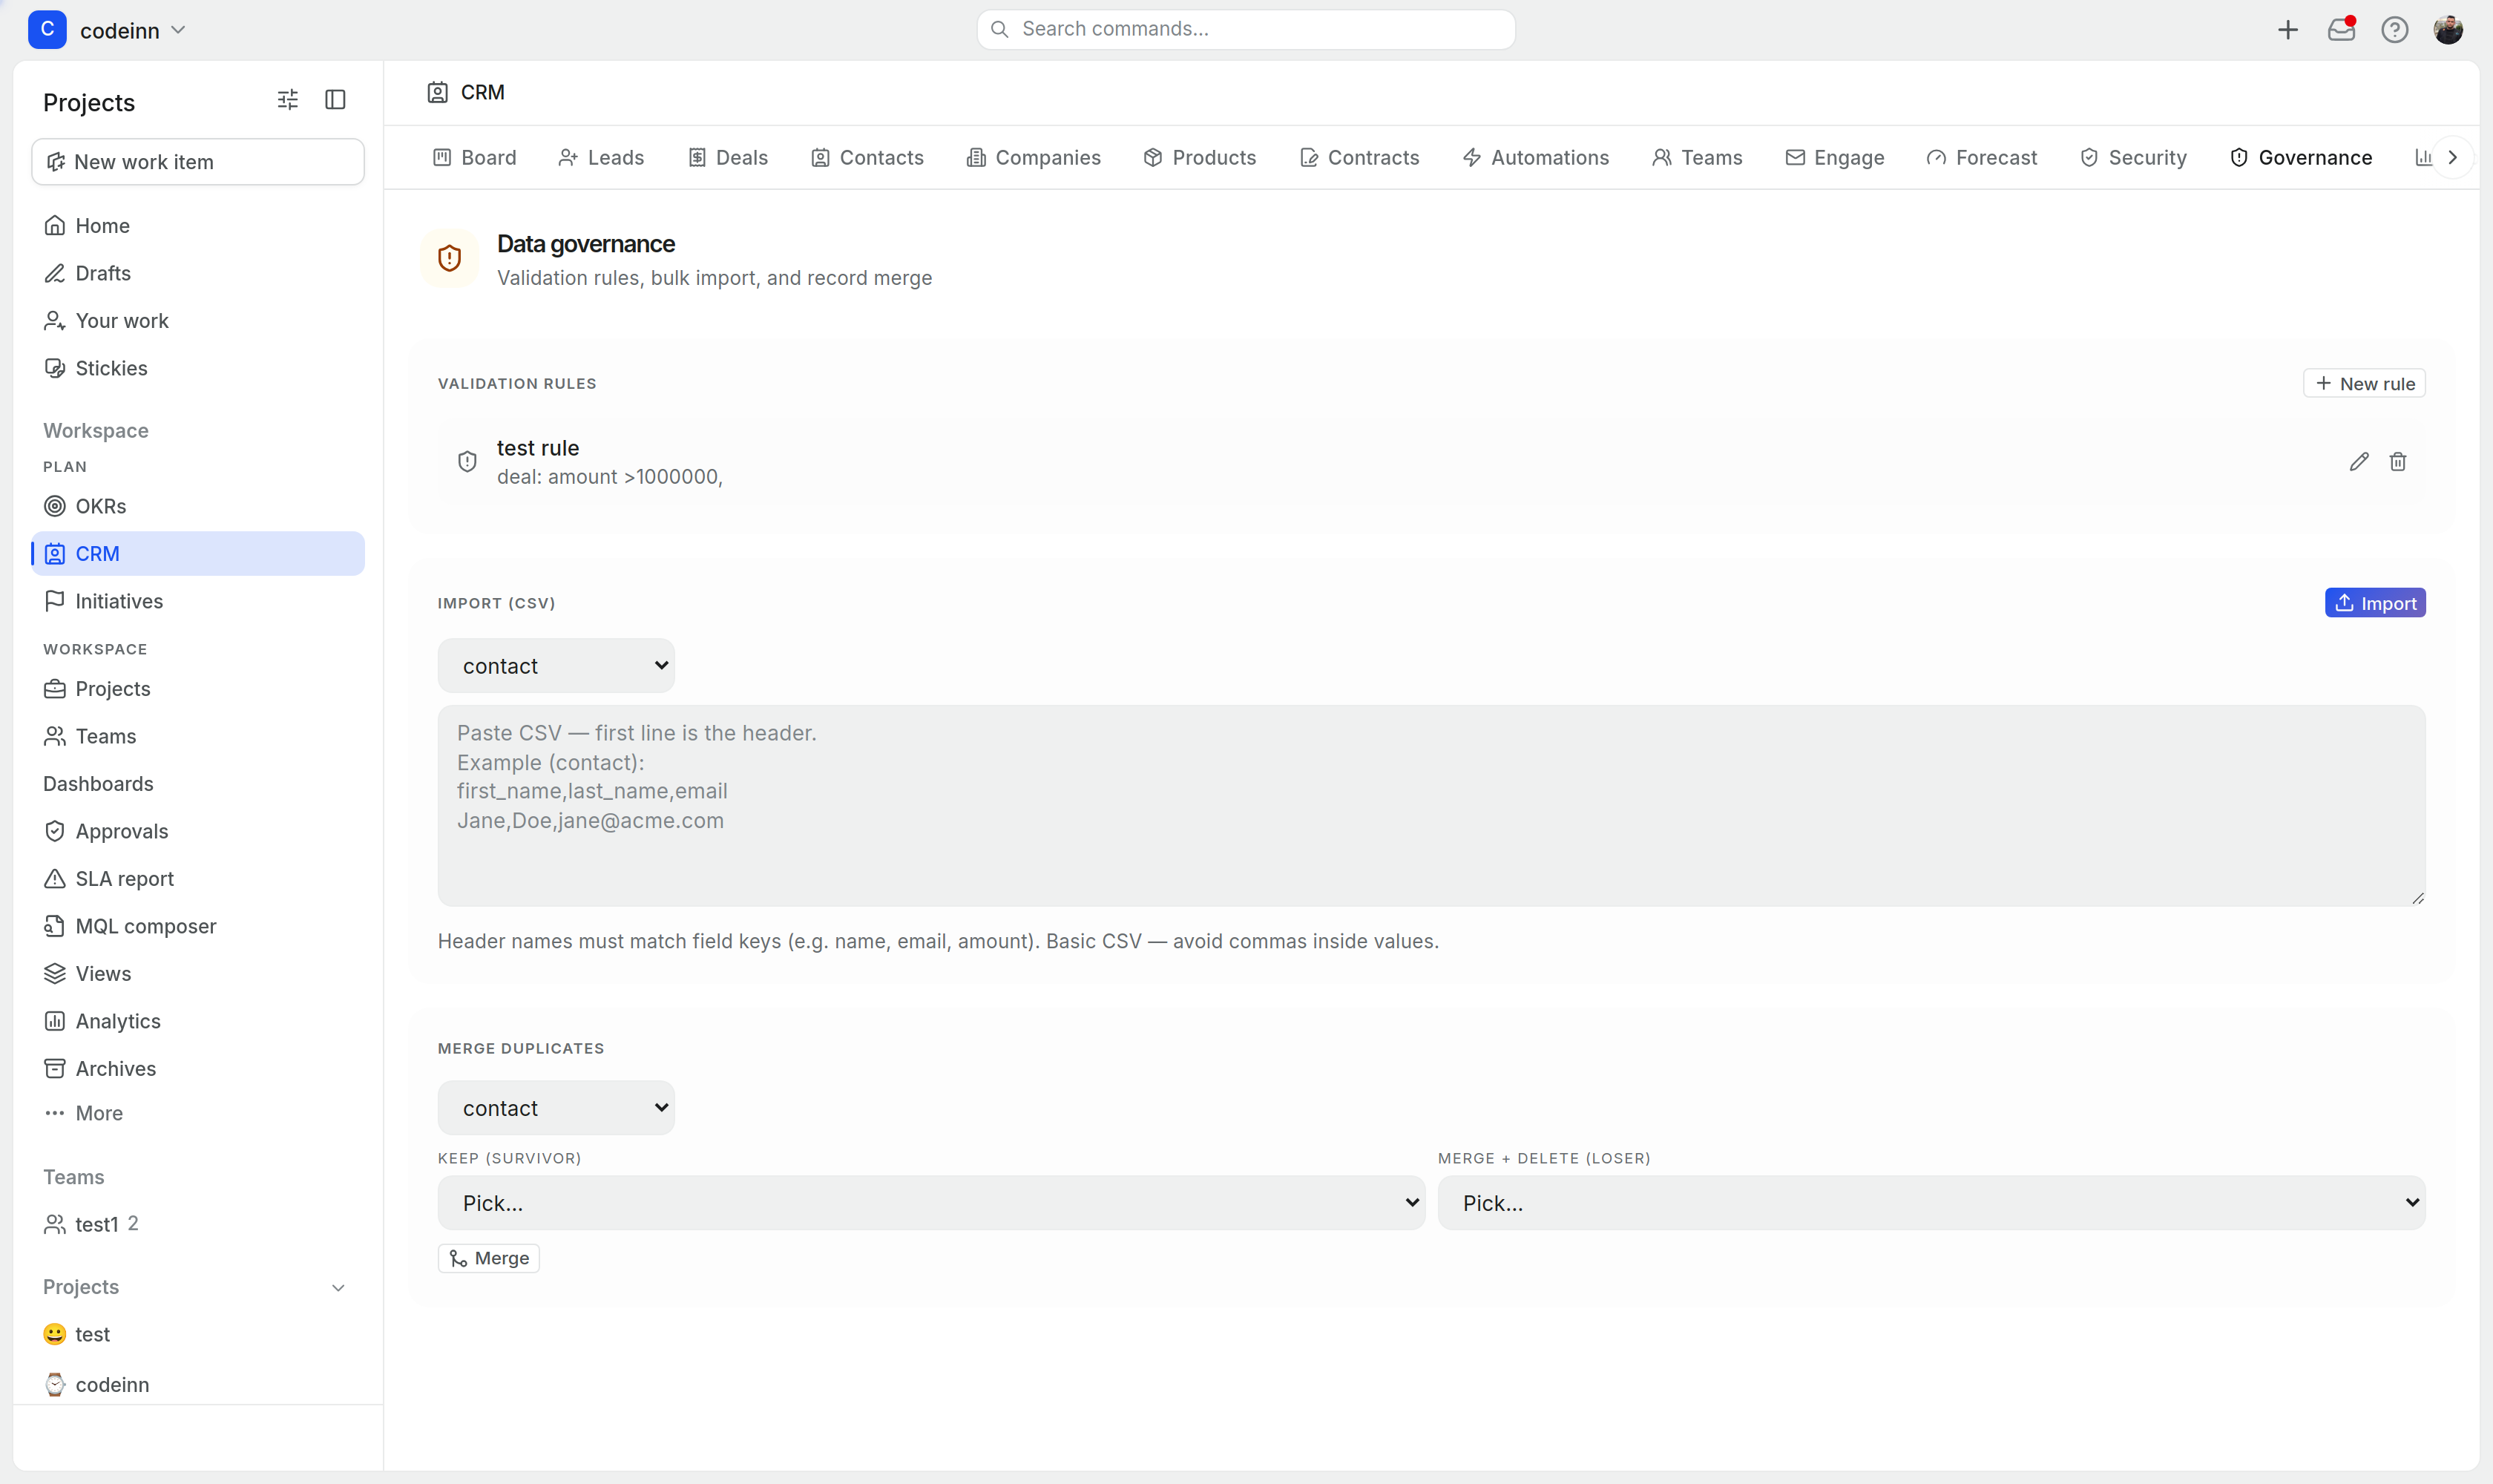This screenshot has height=1484, width=2493.
Task: Switch to the Forecast tab
Action: (1982, 158)
